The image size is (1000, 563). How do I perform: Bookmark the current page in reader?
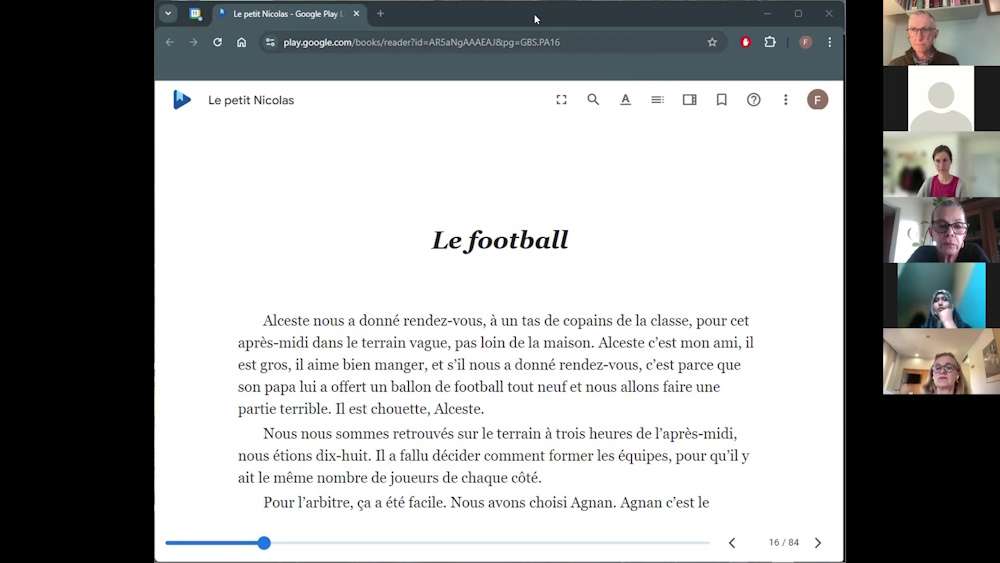point(721,99)
